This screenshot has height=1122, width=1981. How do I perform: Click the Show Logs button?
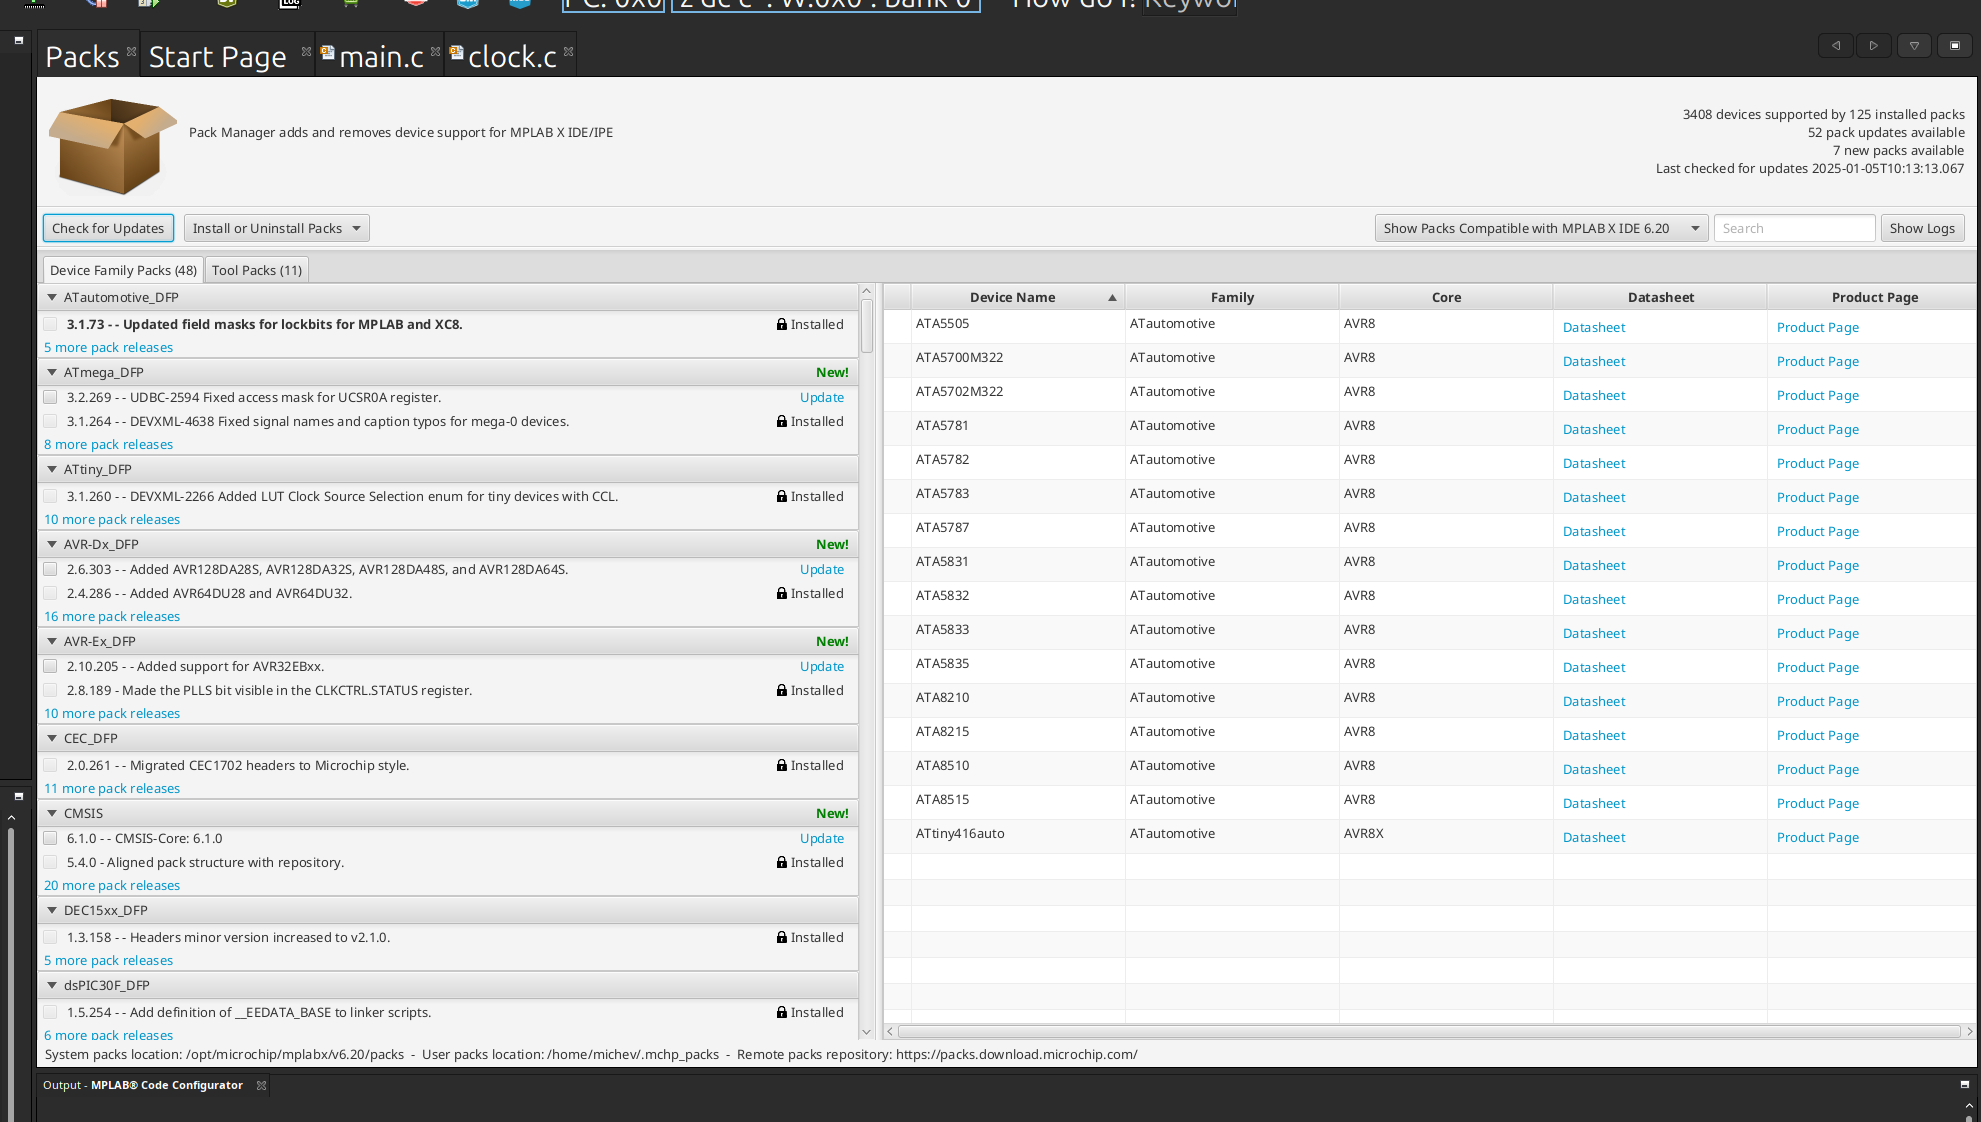click(x=1922, y=228)
